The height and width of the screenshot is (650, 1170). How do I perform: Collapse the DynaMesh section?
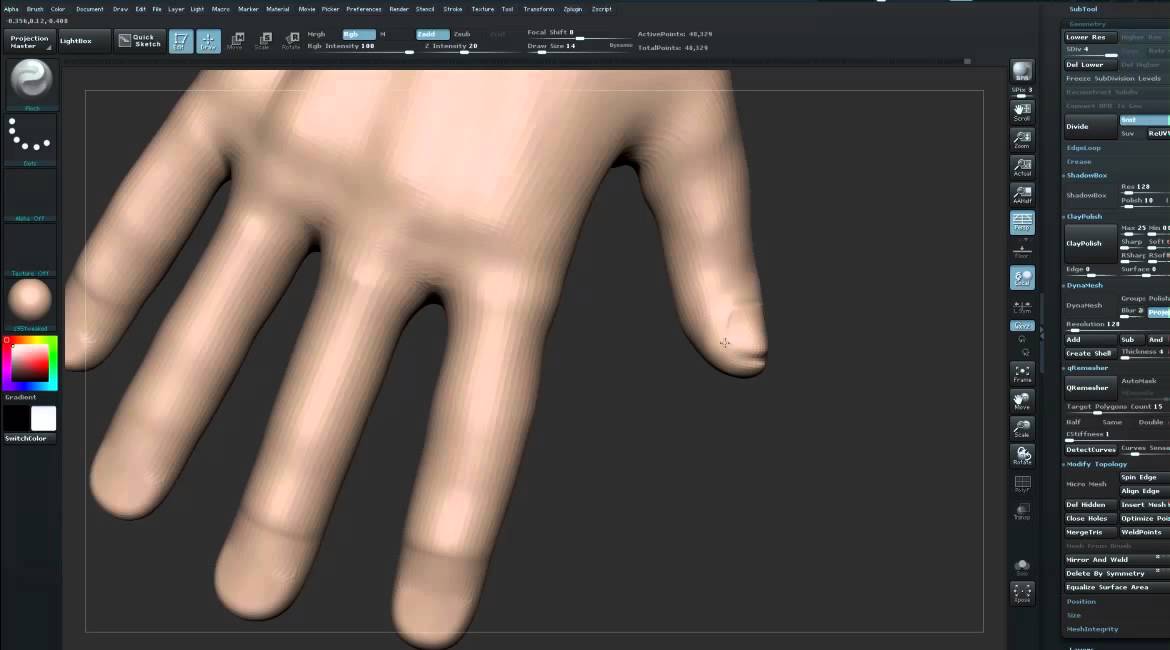1083,285
